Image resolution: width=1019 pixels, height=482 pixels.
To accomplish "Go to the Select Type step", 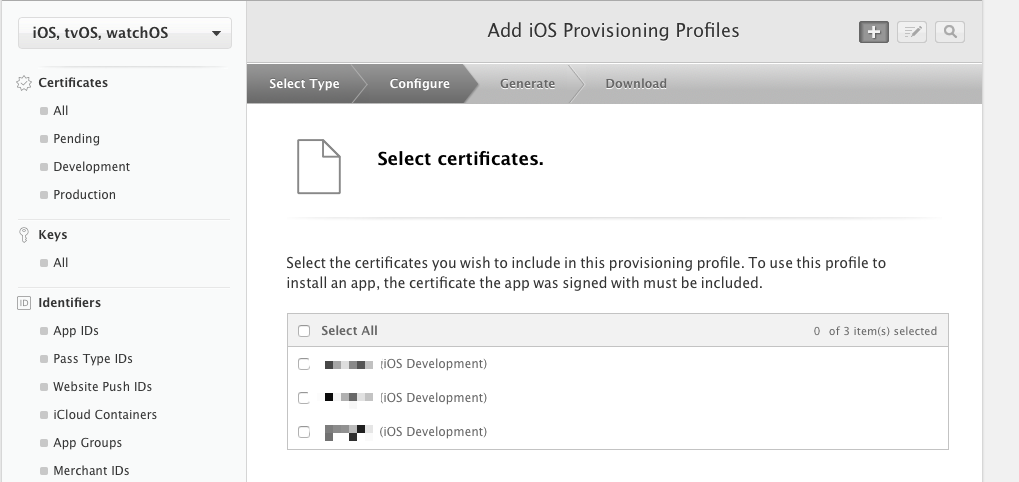I will click(x=304, y=84).
